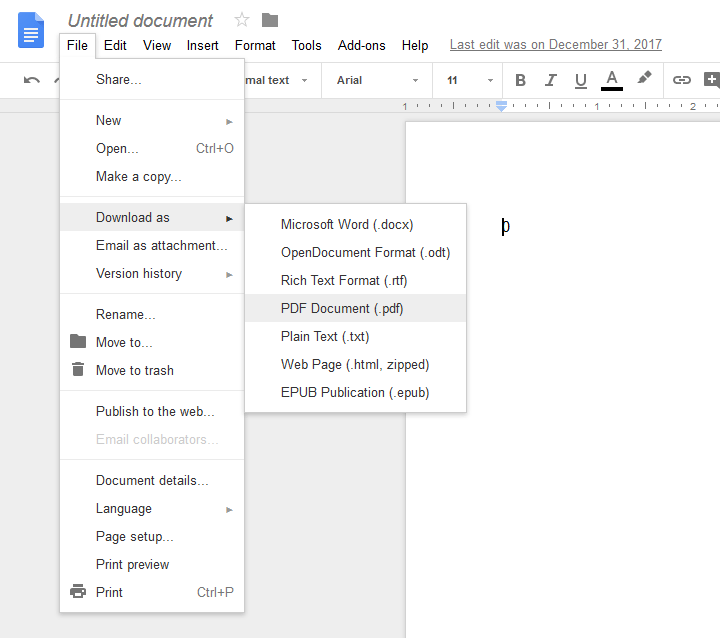Toggle Underline formatting
This screenshot has height=638, width=720.
click(581, 81)
